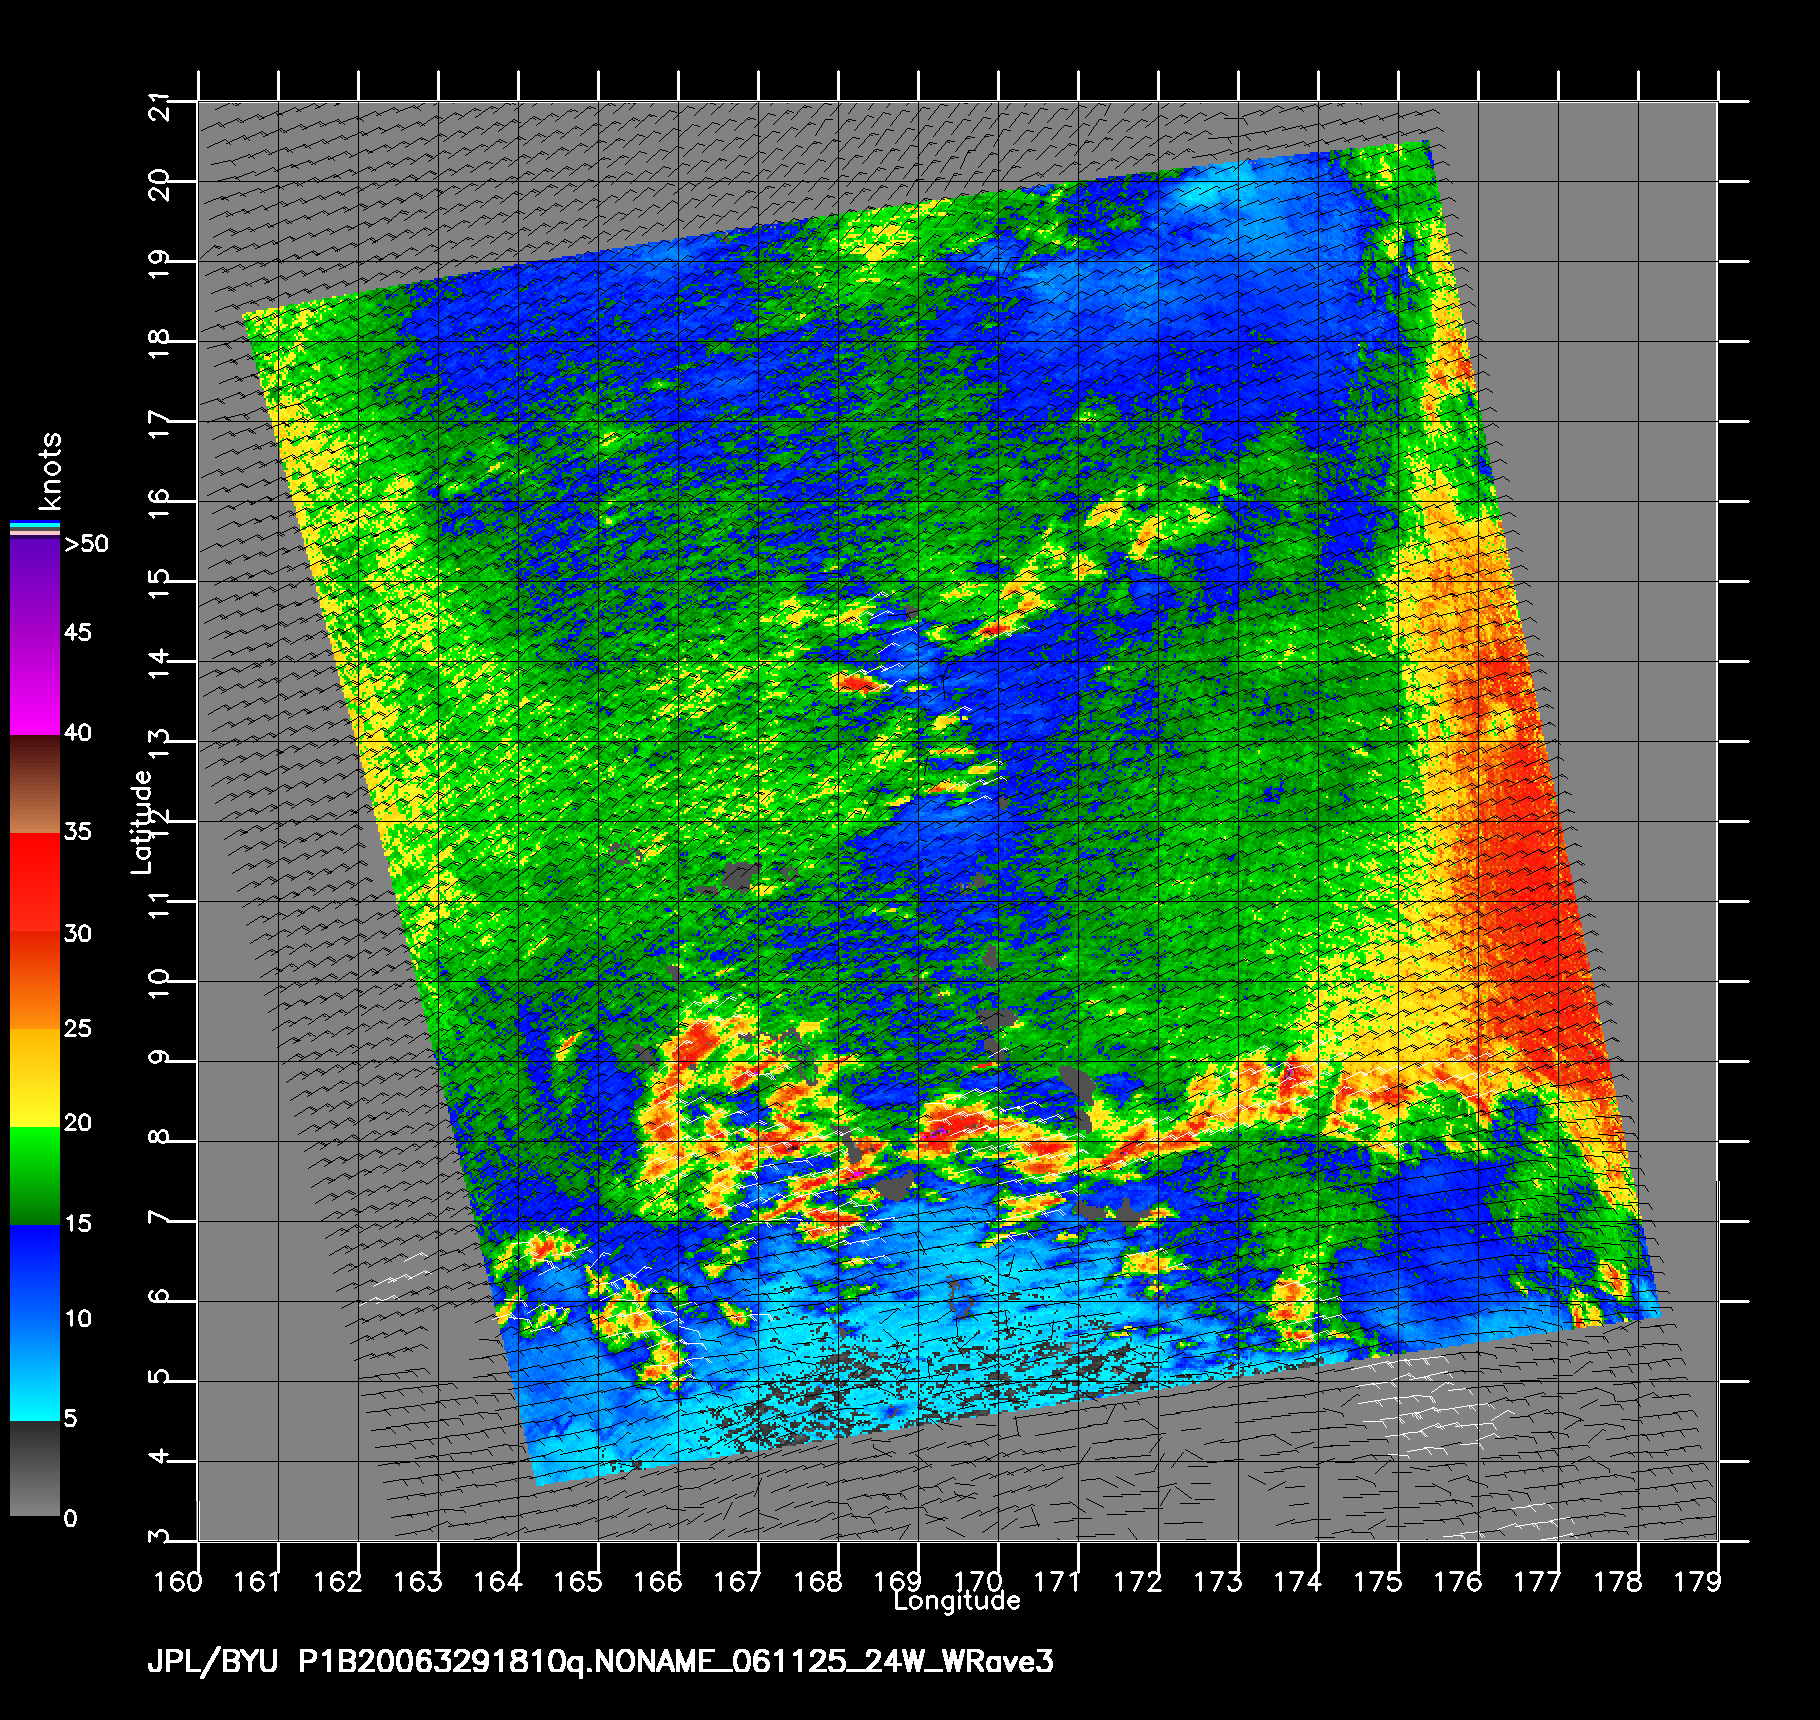Click the rotated Latitude axis title
Screen dimensions: 1820x1720
pyautogui.click(x=142, y=821)
